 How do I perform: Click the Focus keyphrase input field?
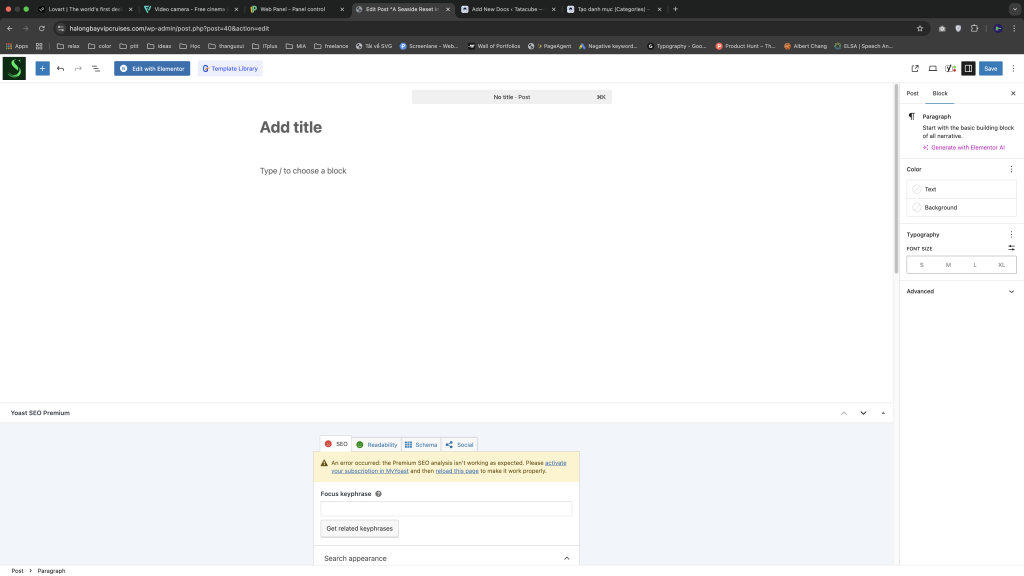446,509
